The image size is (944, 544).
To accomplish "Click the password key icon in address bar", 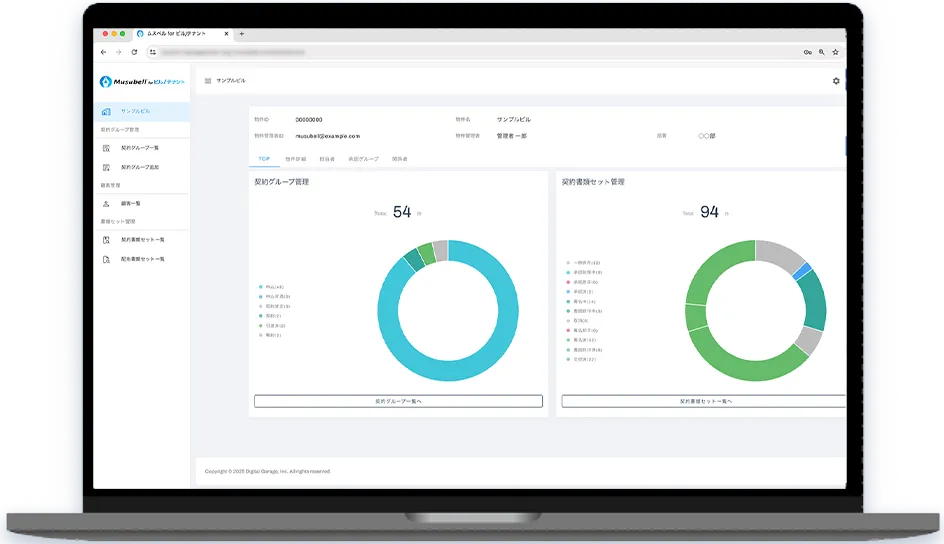I will click(807, 52).
